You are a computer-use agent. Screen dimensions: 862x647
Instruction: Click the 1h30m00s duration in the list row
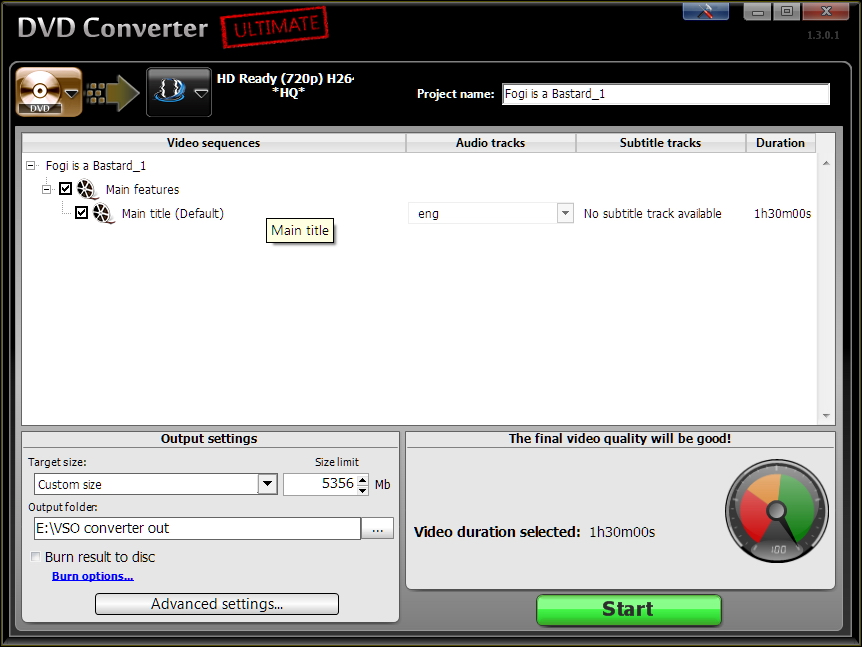point(782,213)
